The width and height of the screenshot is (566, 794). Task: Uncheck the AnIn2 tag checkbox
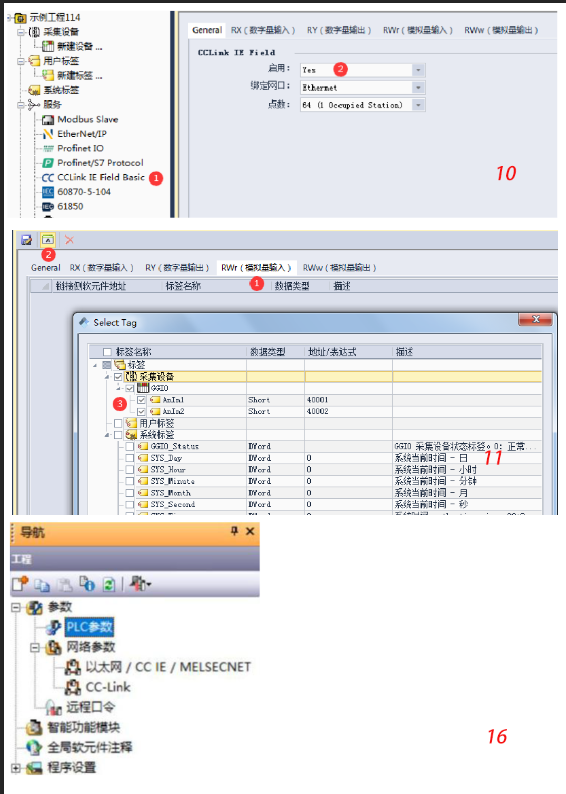[141, 411]
